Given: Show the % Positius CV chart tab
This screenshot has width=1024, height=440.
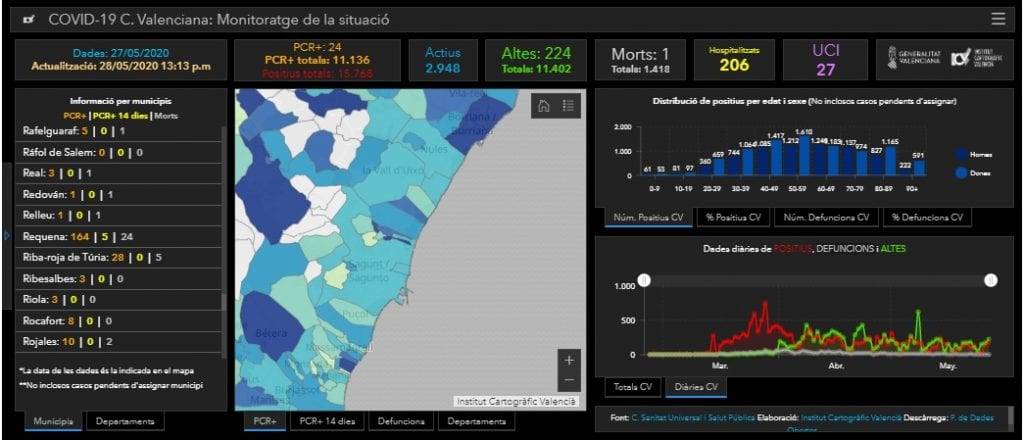Looking at the screenshot, I should 735,217.
